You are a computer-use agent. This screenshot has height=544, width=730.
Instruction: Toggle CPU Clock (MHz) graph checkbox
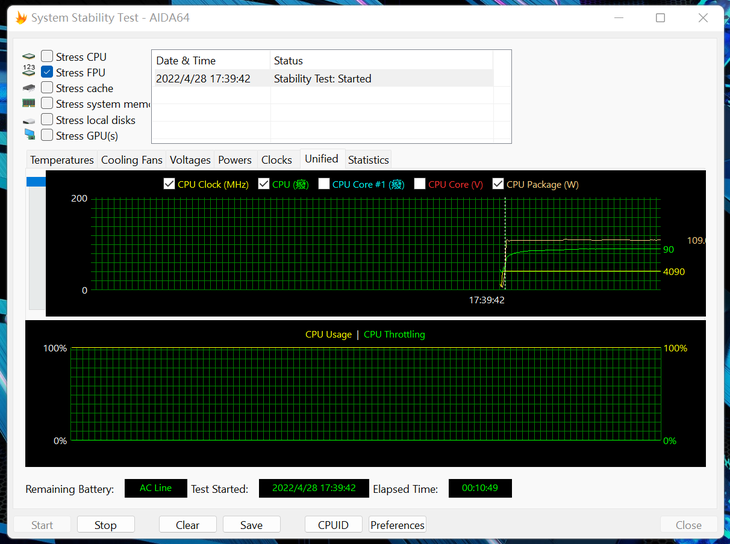click(x=169, y=184)
